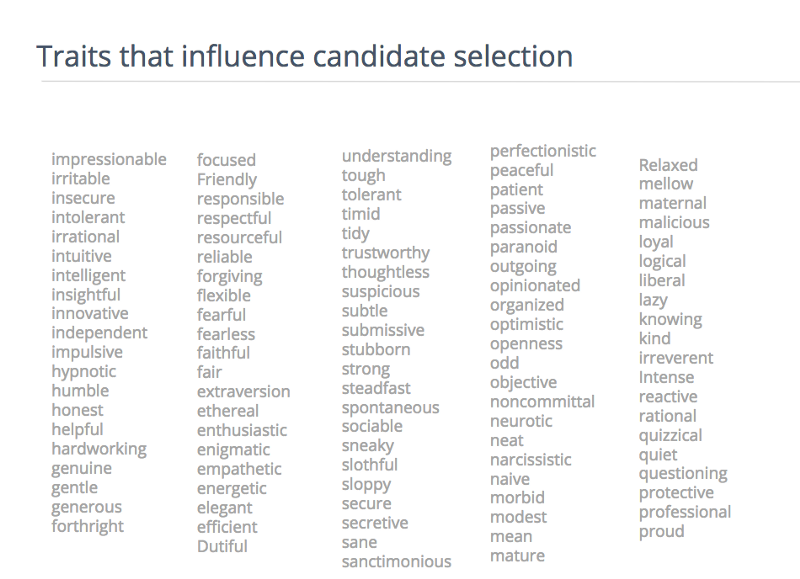The width and height of the screenshot is (800, 579).
Task: Click the trait 'intelligent'
Action: 89,276
